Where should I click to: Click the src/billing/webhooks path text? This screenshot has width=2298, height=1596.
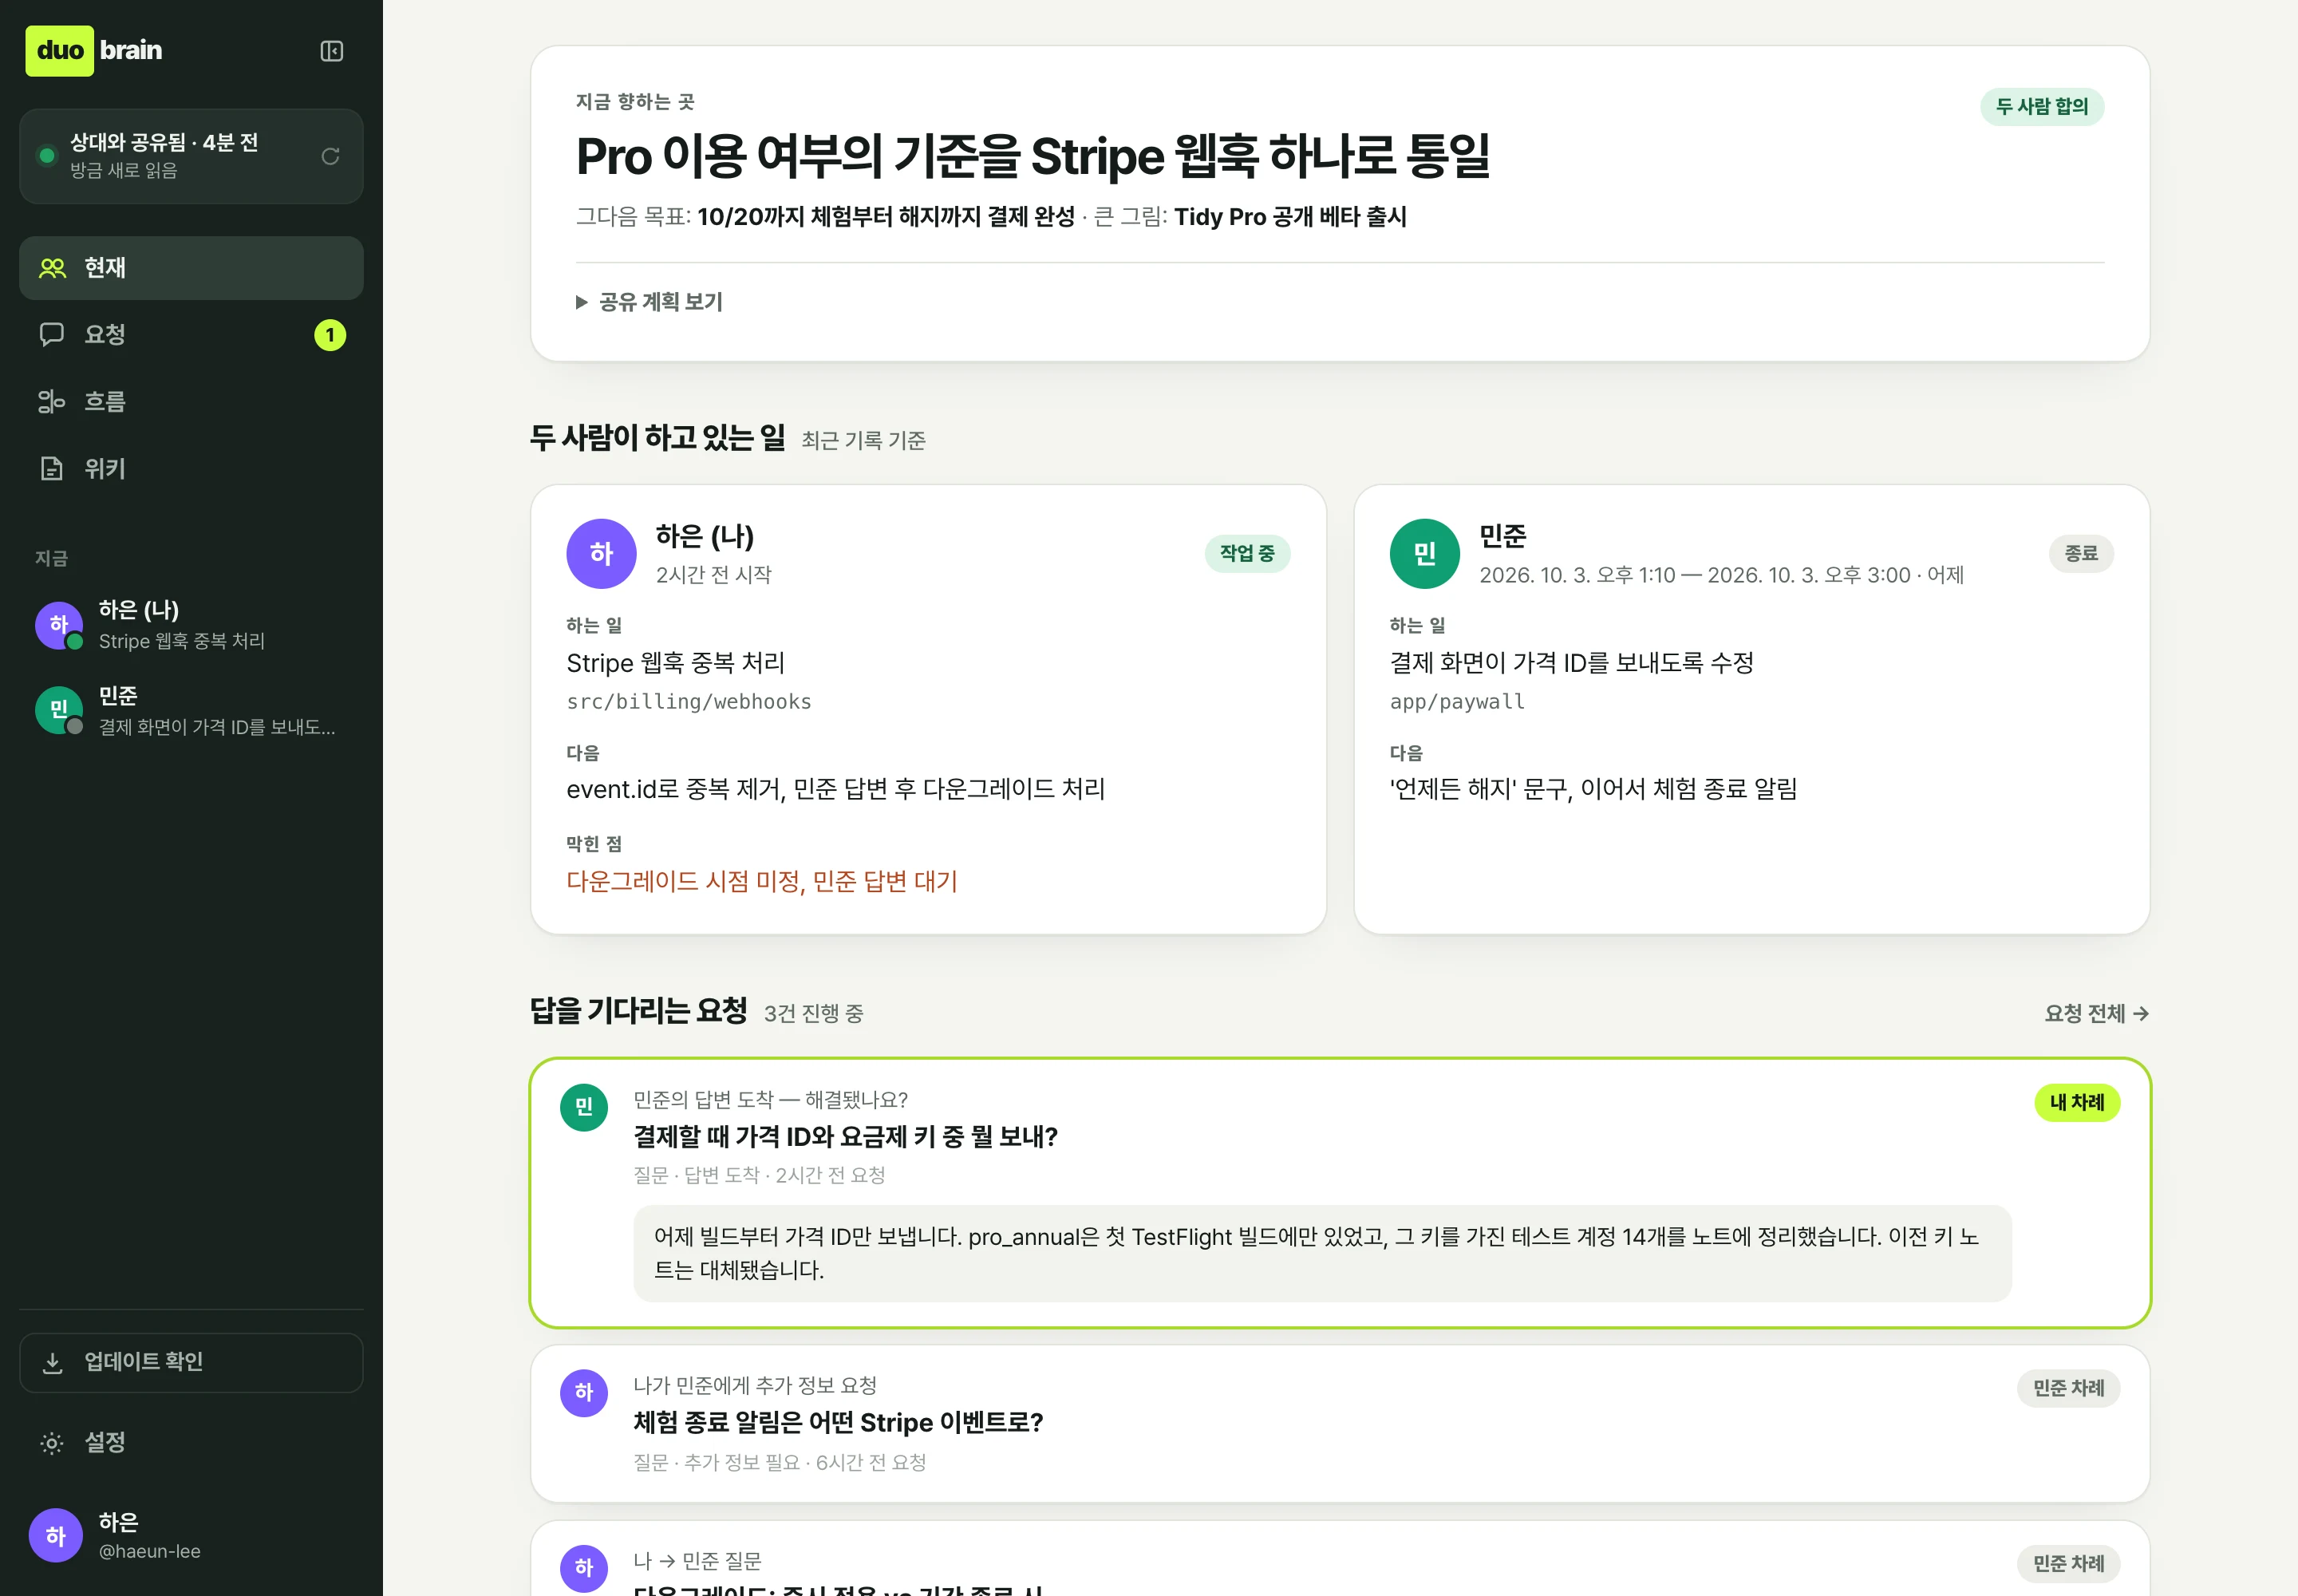689,702
